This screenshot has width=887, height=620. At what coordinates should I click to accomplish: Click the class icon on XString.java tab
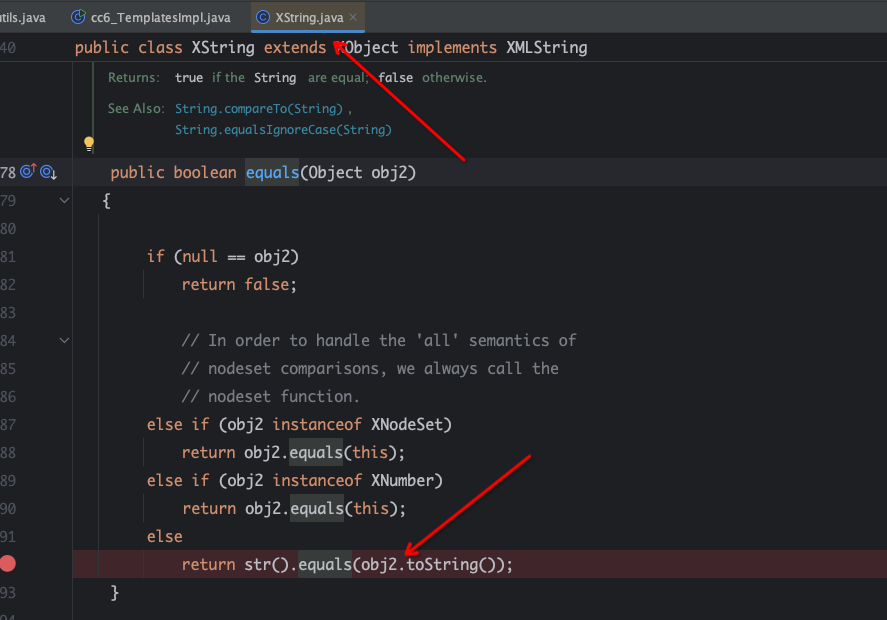(262, 17)
